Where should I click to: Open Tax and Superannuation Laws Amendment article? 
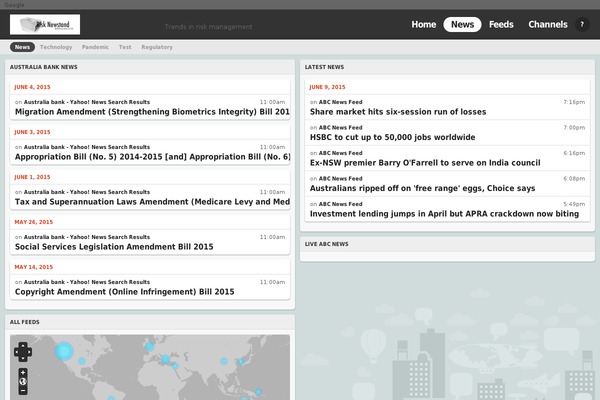(152, 202)
